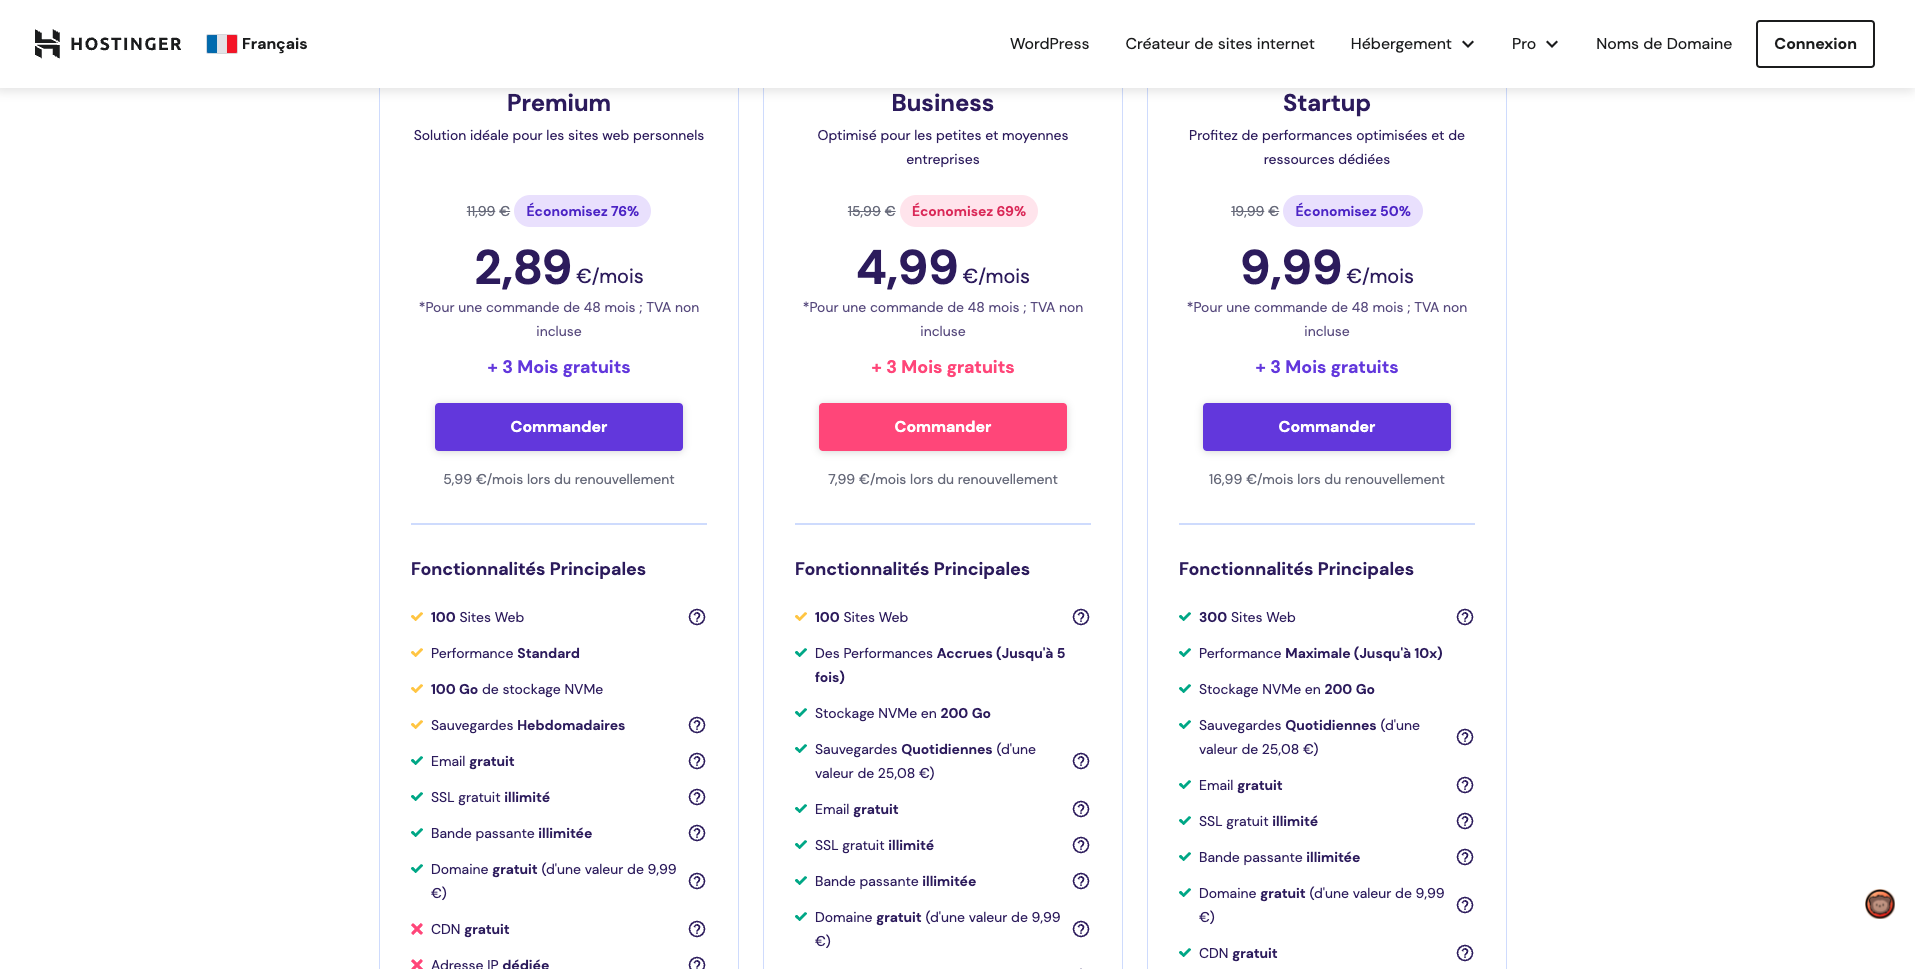Image resolution: width=1915 pixels, height=969 pixels.
Task: Click the Connexion button
Action: click(x=1815, y=44)
